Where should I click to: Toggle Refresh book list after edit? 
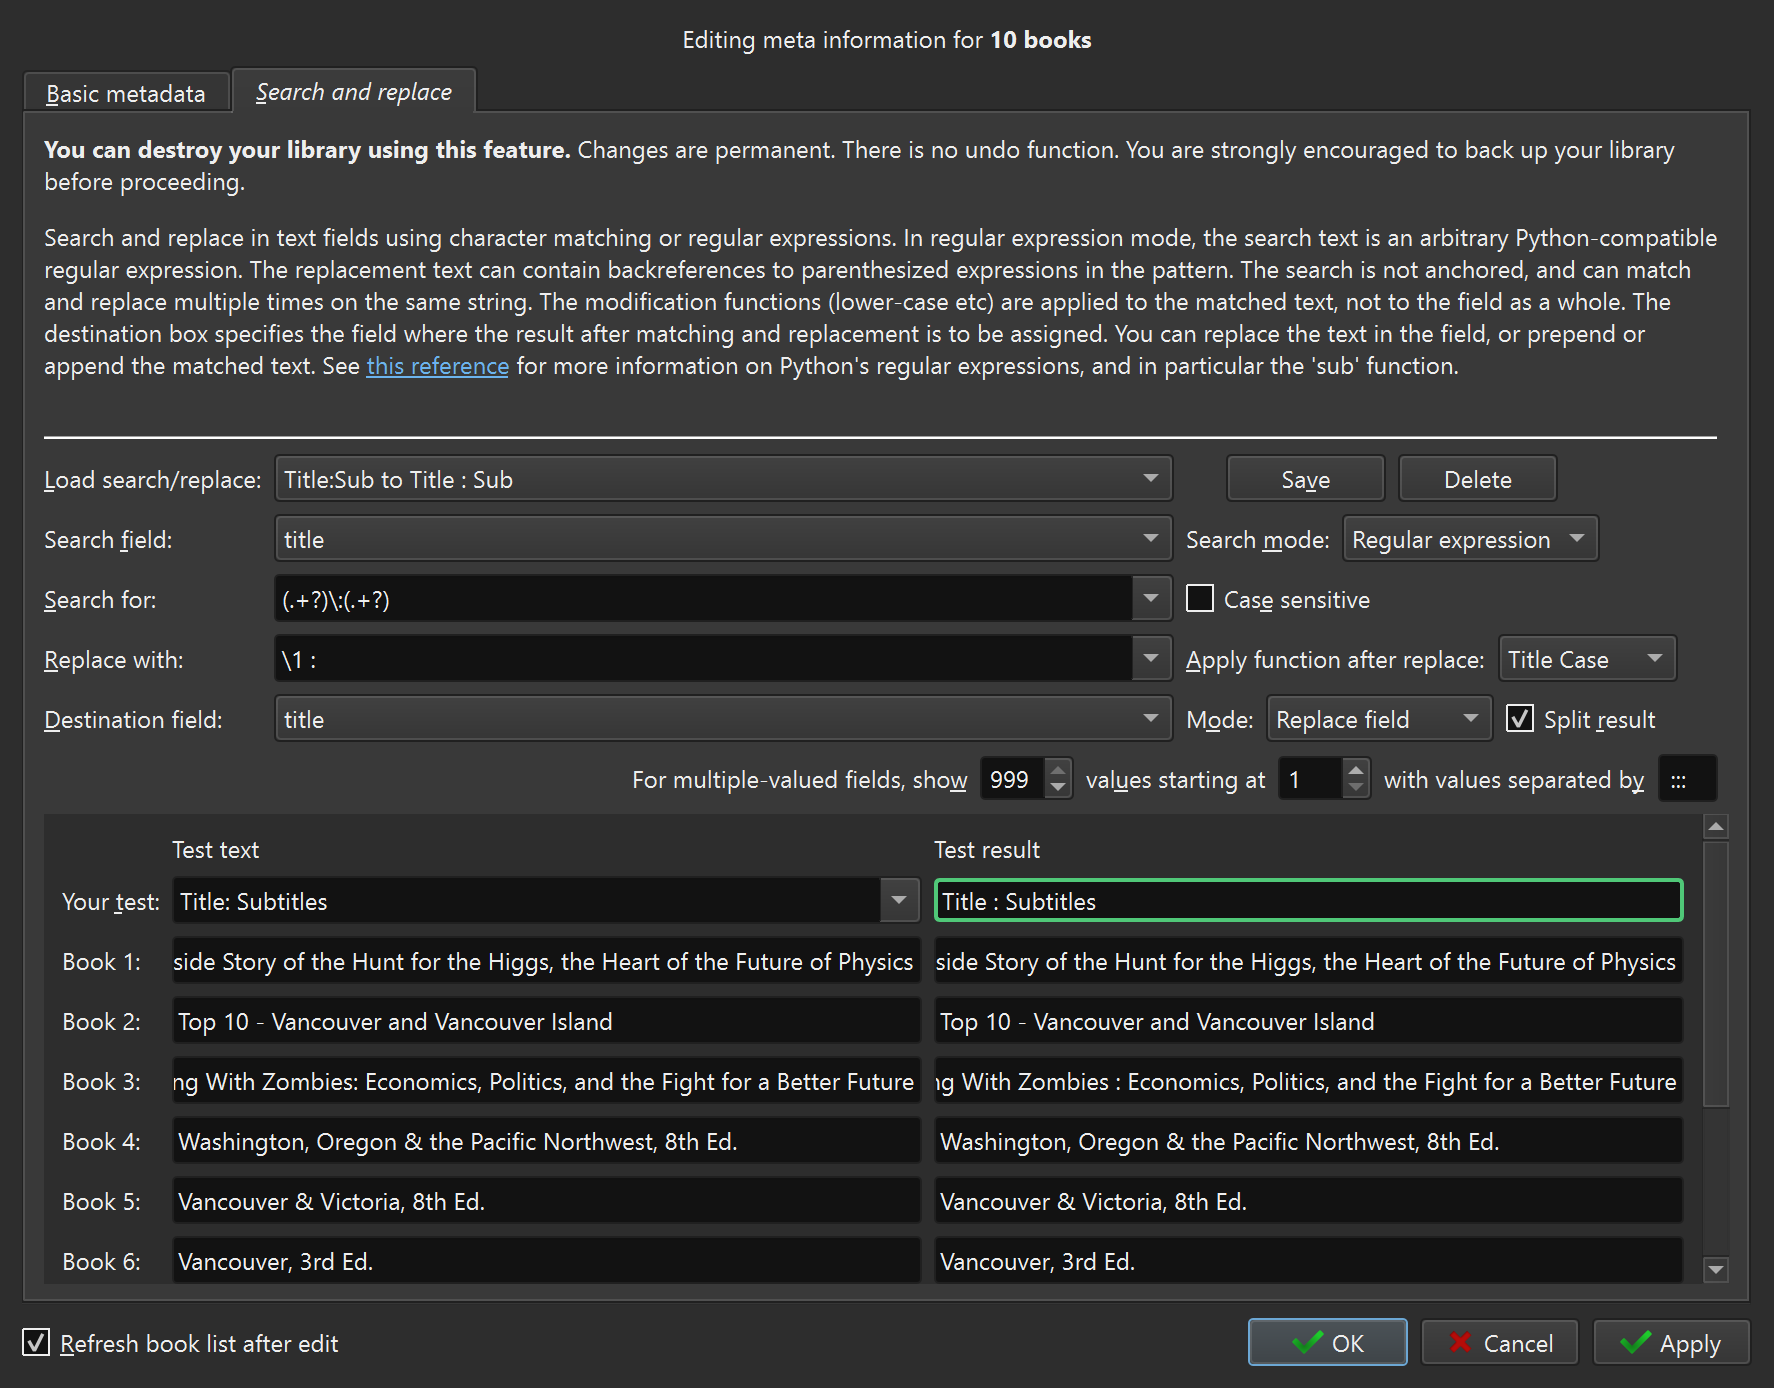37,1343
